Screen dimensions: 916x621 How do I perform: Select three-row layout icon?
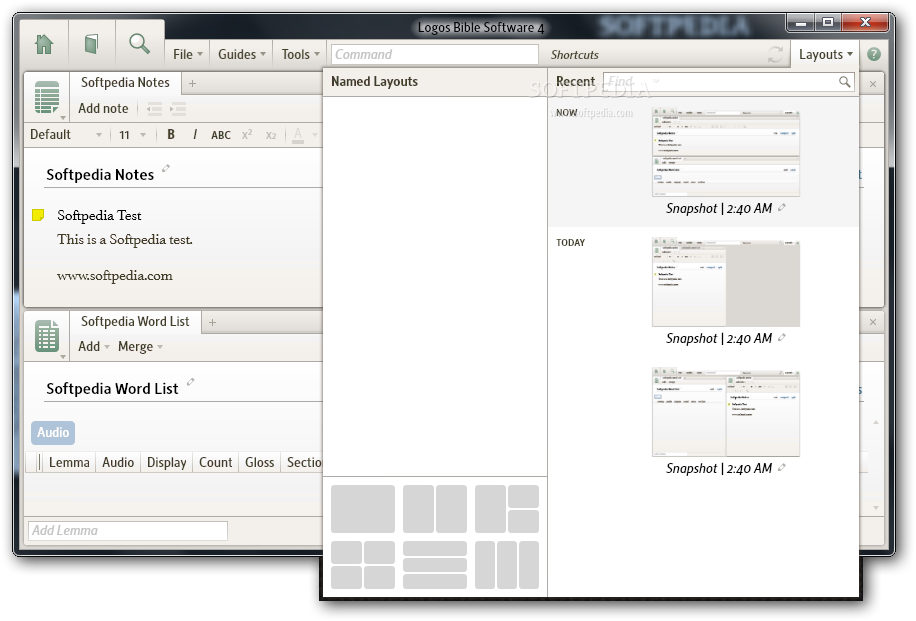click(x=435, y=565)
